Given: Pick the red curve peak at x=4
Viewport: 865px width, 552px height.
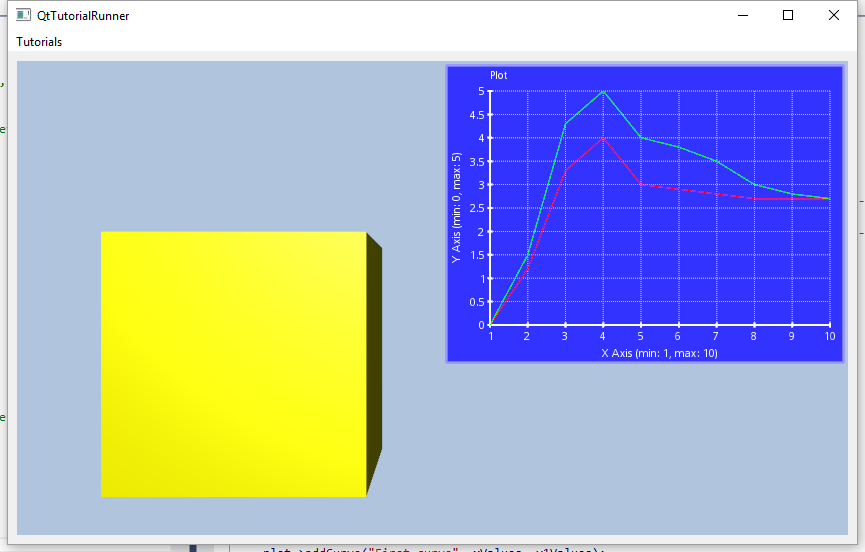Looking at the screenshot, I should (603, 138).
